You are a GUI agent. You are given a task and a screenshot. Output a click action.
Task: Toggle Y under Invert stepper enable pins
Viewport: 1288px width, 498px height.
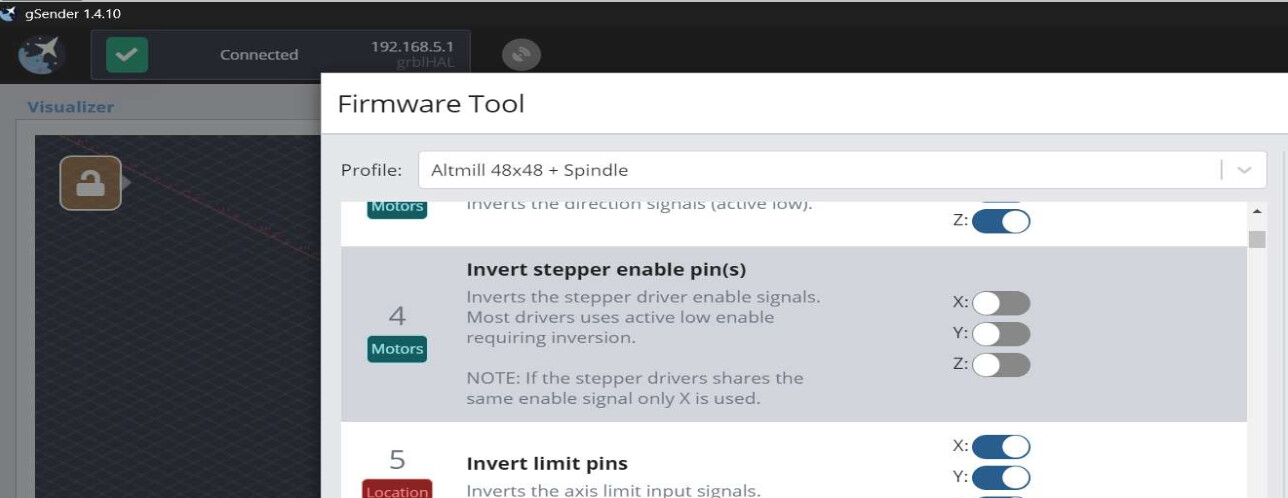coord(1001,334)
